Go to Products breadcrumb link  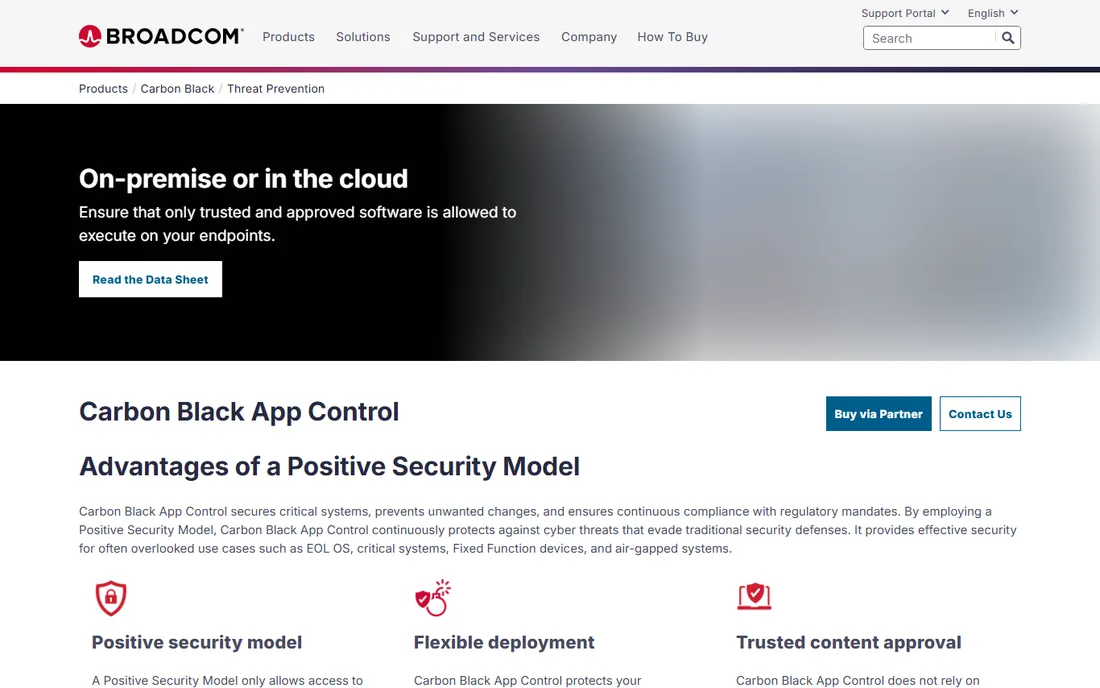[103, 89]
